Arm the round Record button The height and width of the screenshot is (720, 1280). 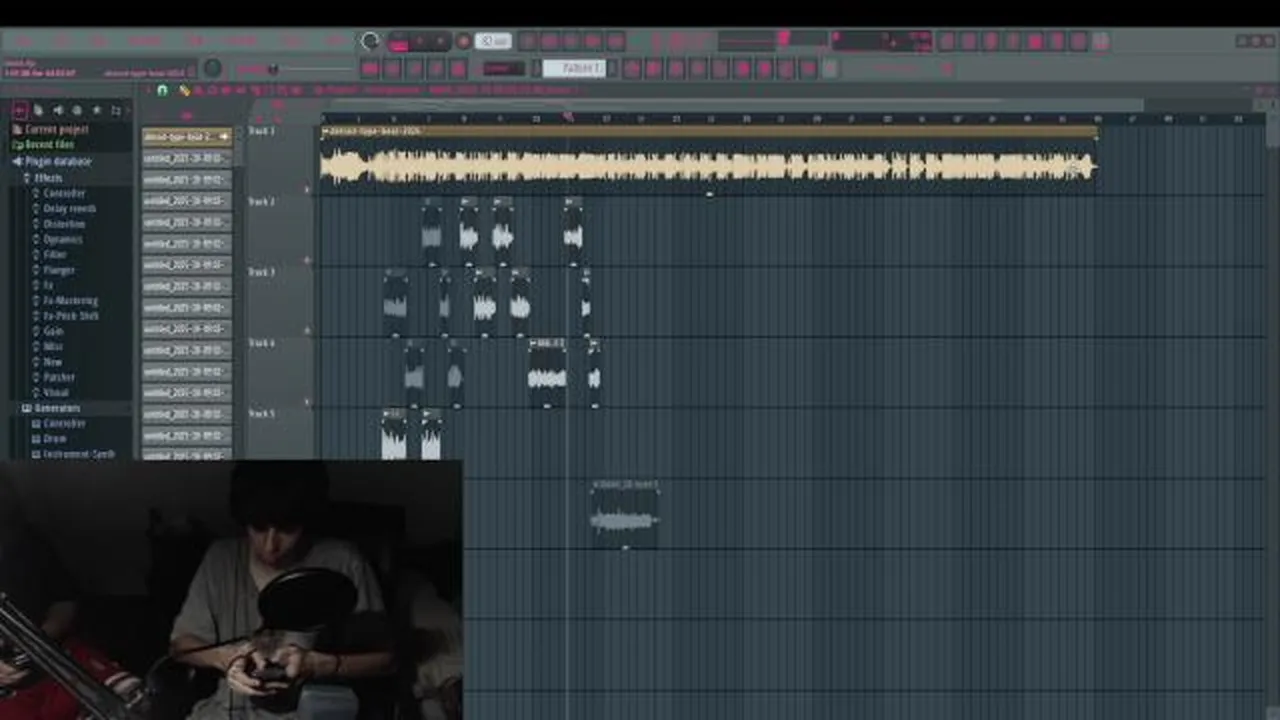click(463, 41)
